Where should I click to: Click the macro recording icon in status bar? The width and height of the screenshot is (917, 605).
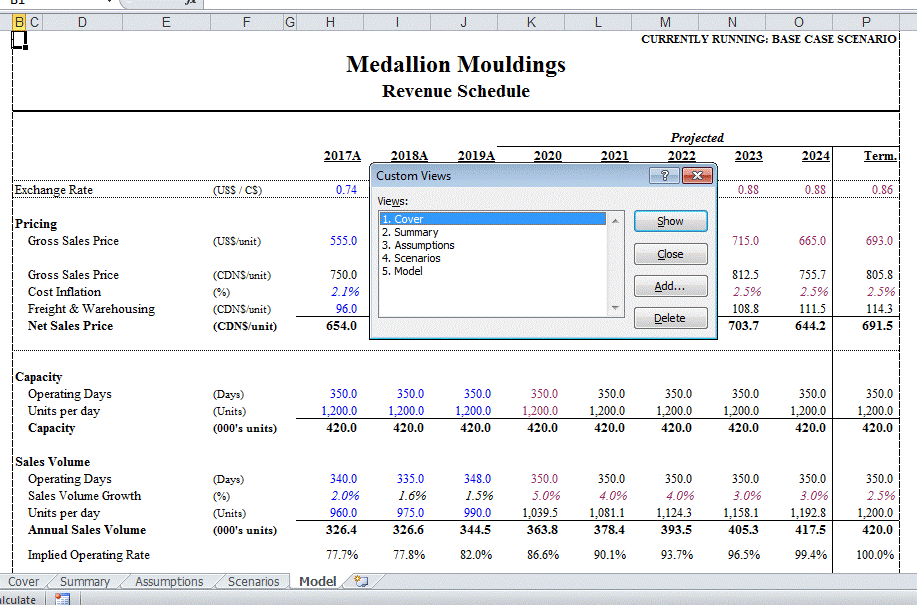click(62, 600)
